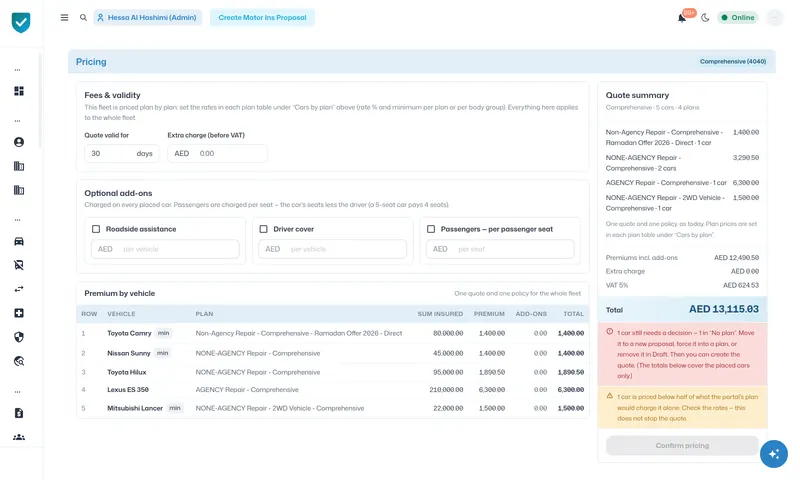Click Passengers per seat amount field
The image size is (800, 480).
point(500,249)
